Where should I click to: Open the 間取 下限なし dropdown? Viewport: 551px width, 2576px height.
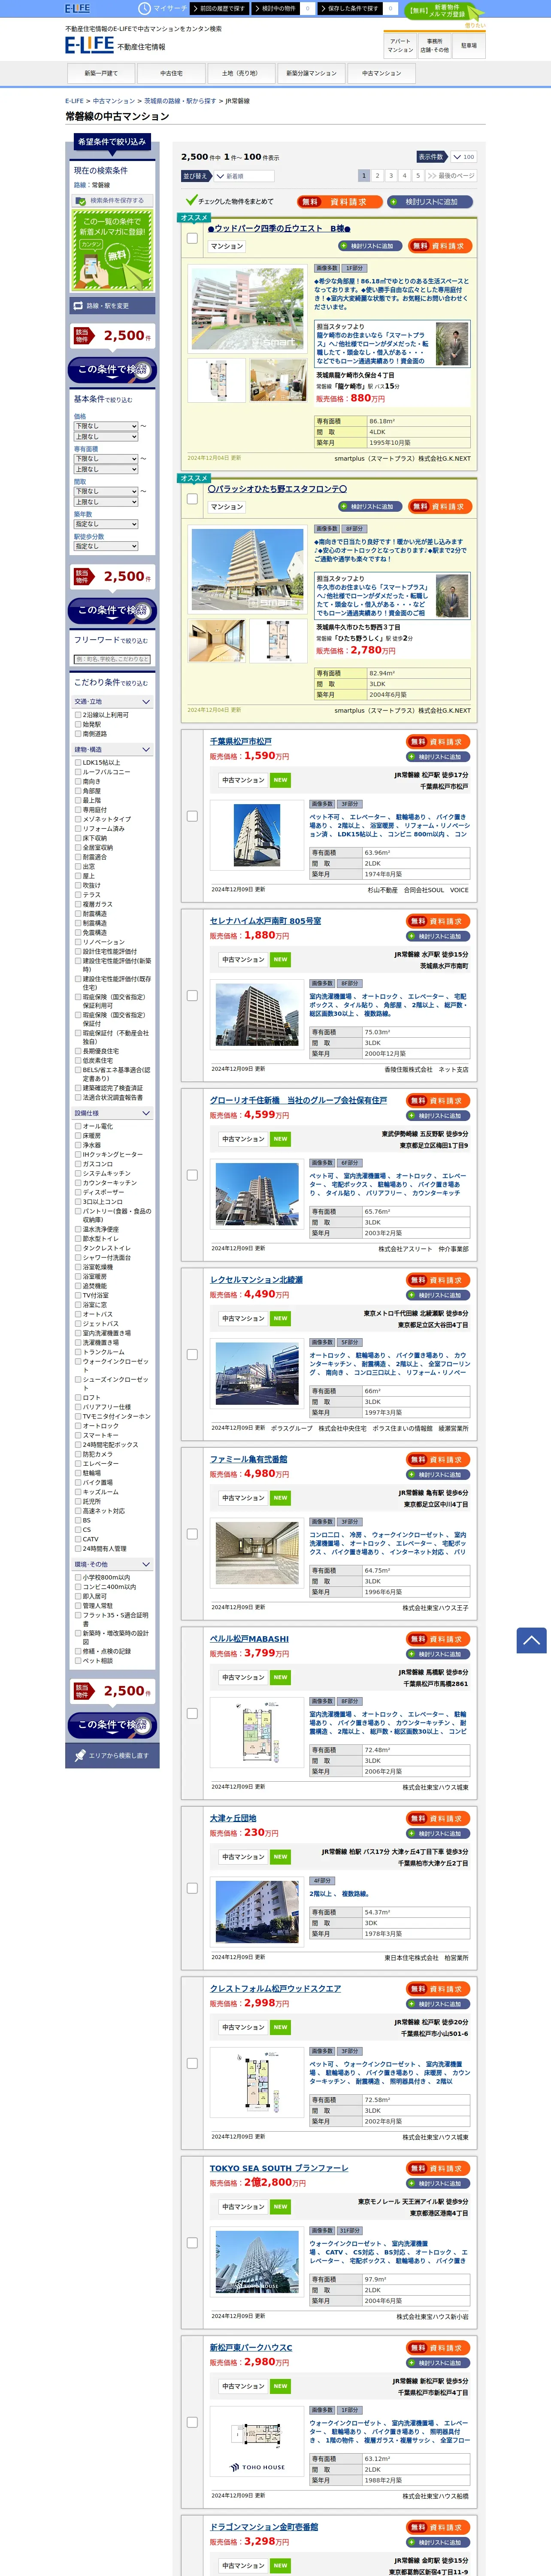106,491
